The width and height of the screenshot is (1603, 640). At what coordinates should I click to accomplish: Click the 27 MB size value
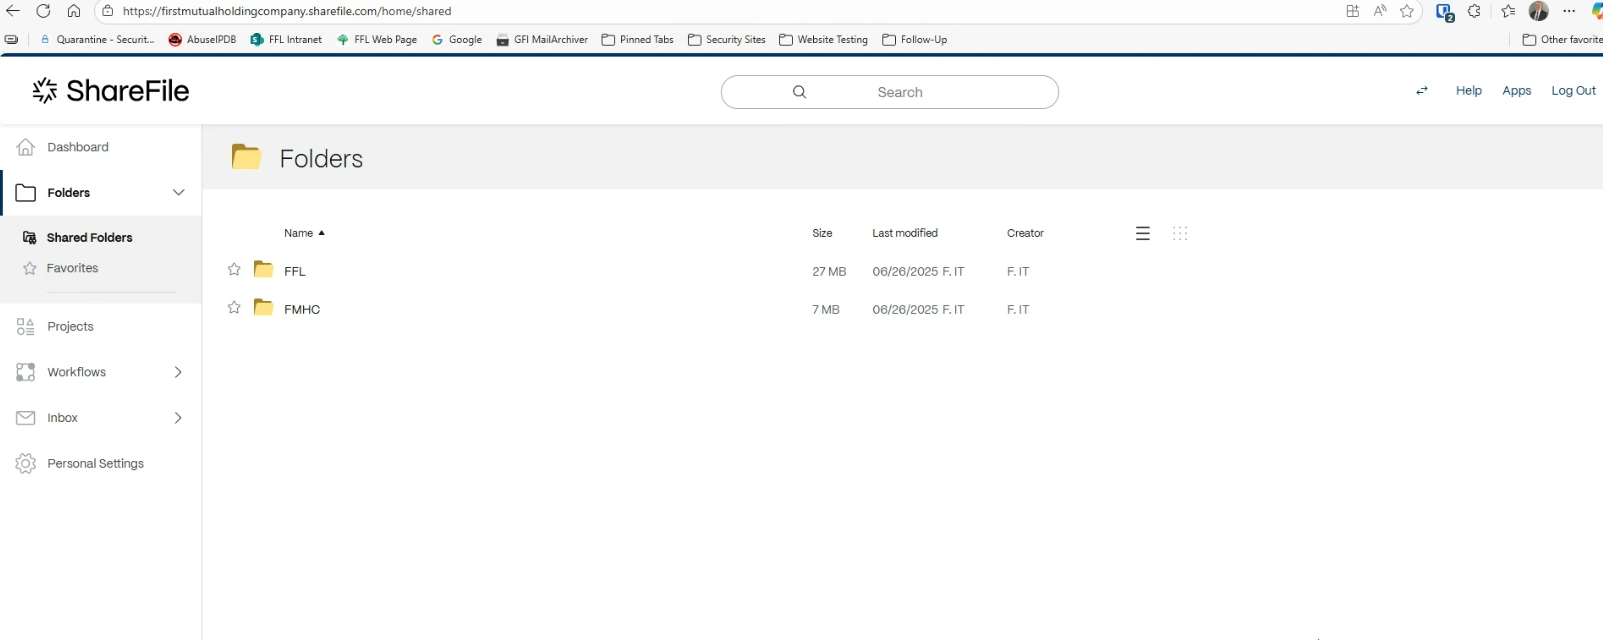point(829,272)
